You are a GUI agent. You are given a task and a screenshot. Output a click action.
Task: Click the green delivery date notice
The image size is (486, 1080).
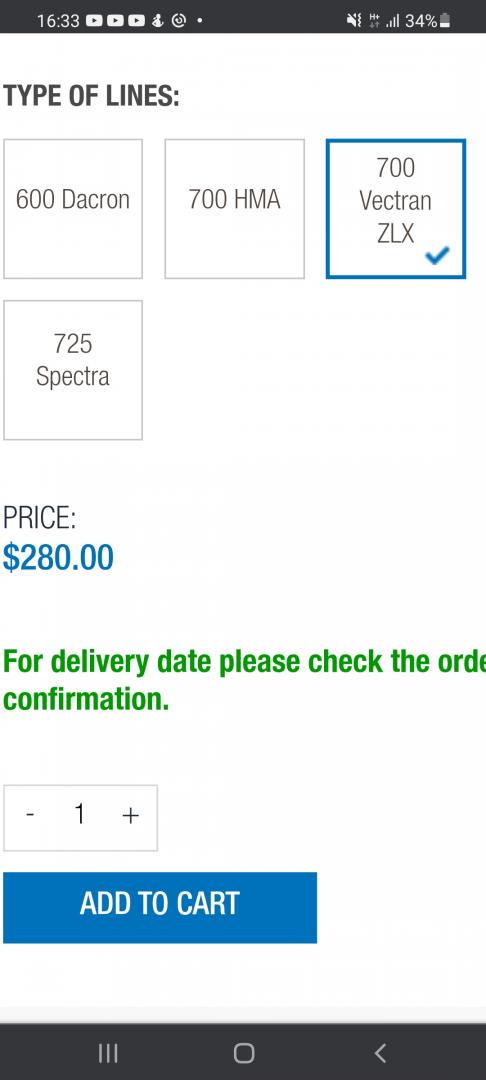coord(244,681)
